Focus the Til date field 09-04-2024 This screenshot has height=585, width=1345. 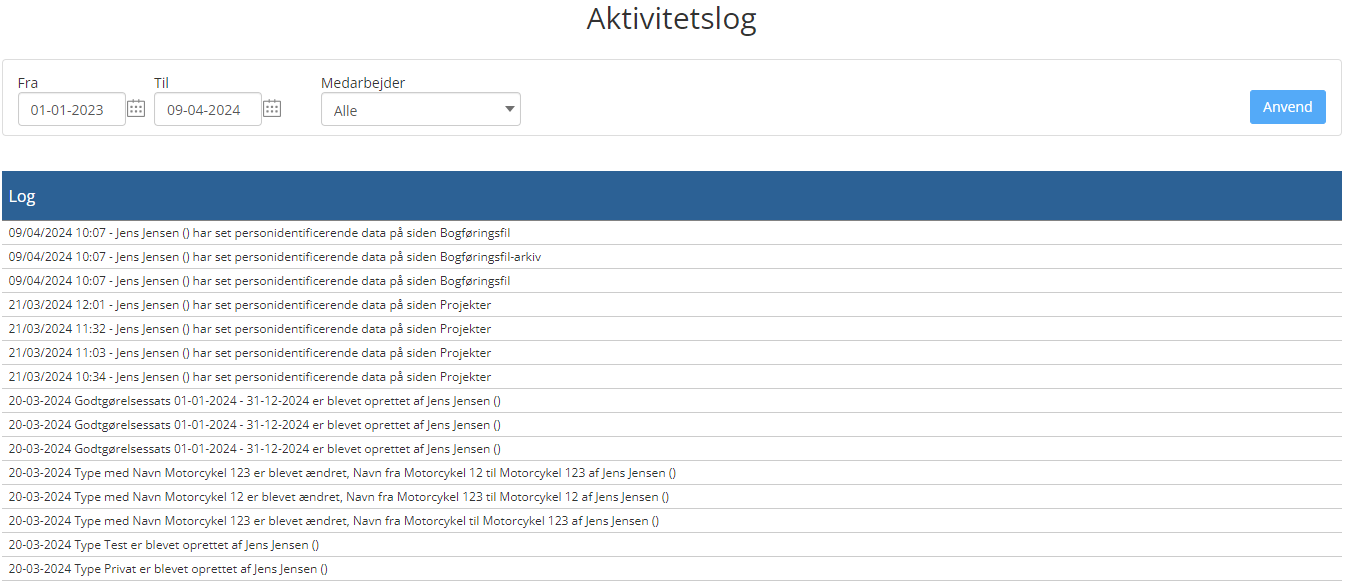208,109
